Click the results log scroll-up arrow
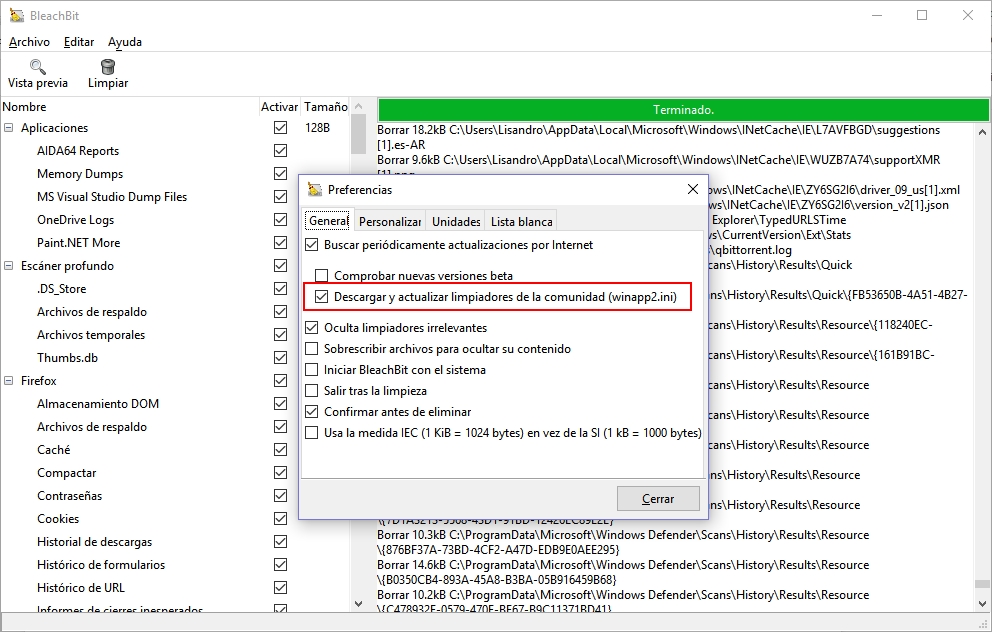The height and width of the screenshot is (632, 992). (982, 132)
